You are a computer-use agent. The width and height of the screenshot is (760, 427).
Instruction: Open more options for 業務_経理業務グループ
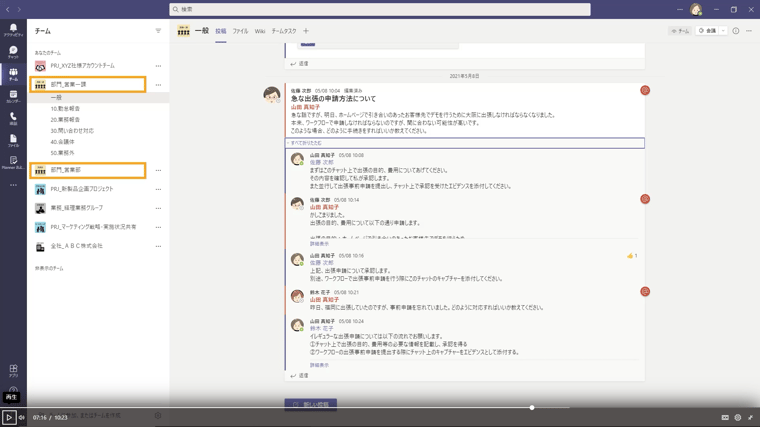tap(158, 208)
